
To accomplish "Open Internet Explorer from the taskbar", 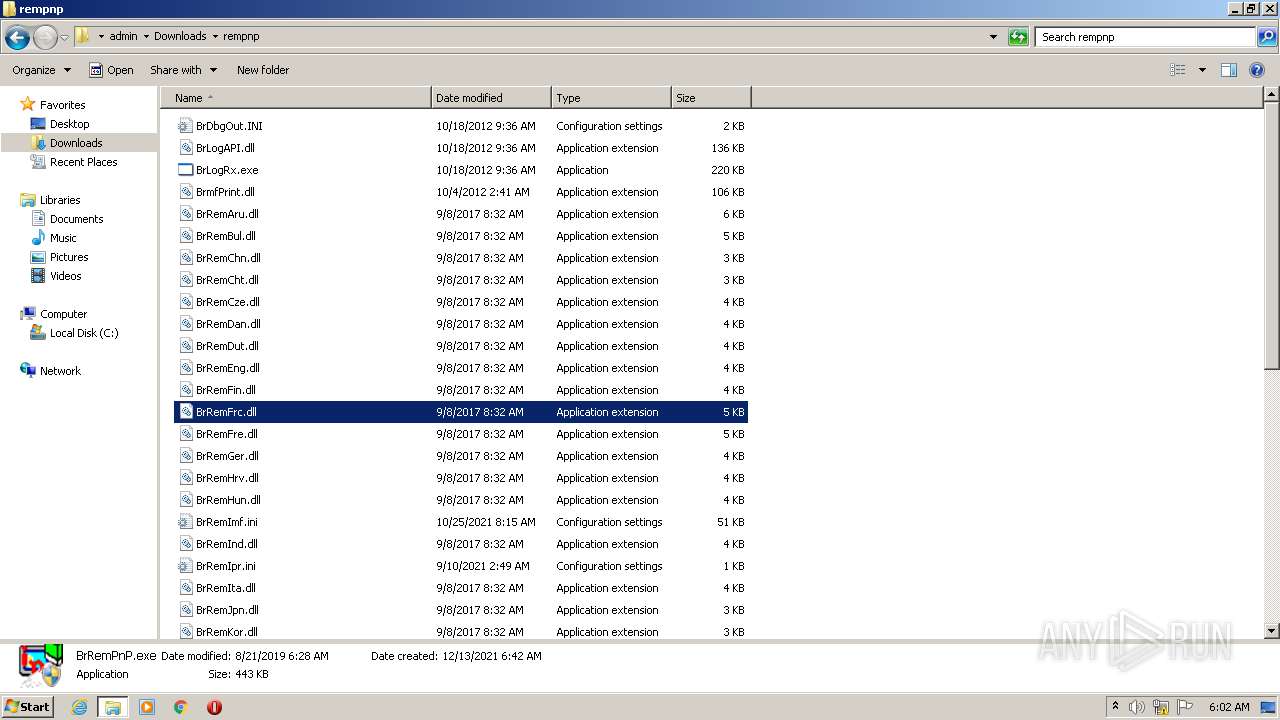I will click(x=80, y=707).
